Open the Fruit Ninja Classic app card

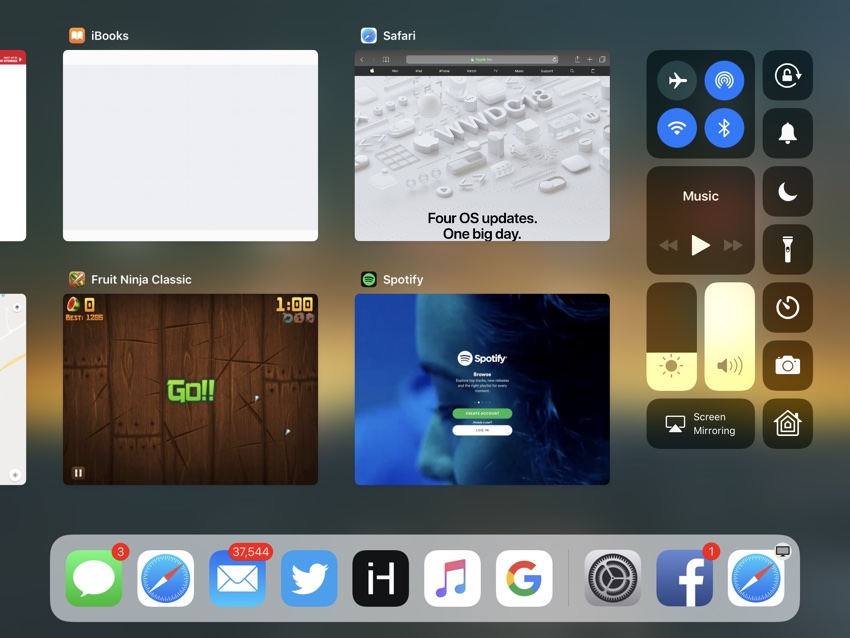coord(190,389)
